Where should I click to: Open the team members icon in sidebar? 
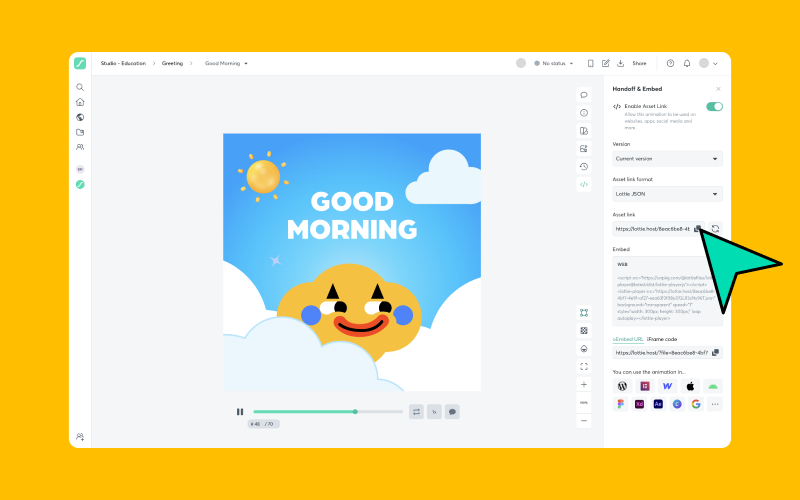coord(80,147)
